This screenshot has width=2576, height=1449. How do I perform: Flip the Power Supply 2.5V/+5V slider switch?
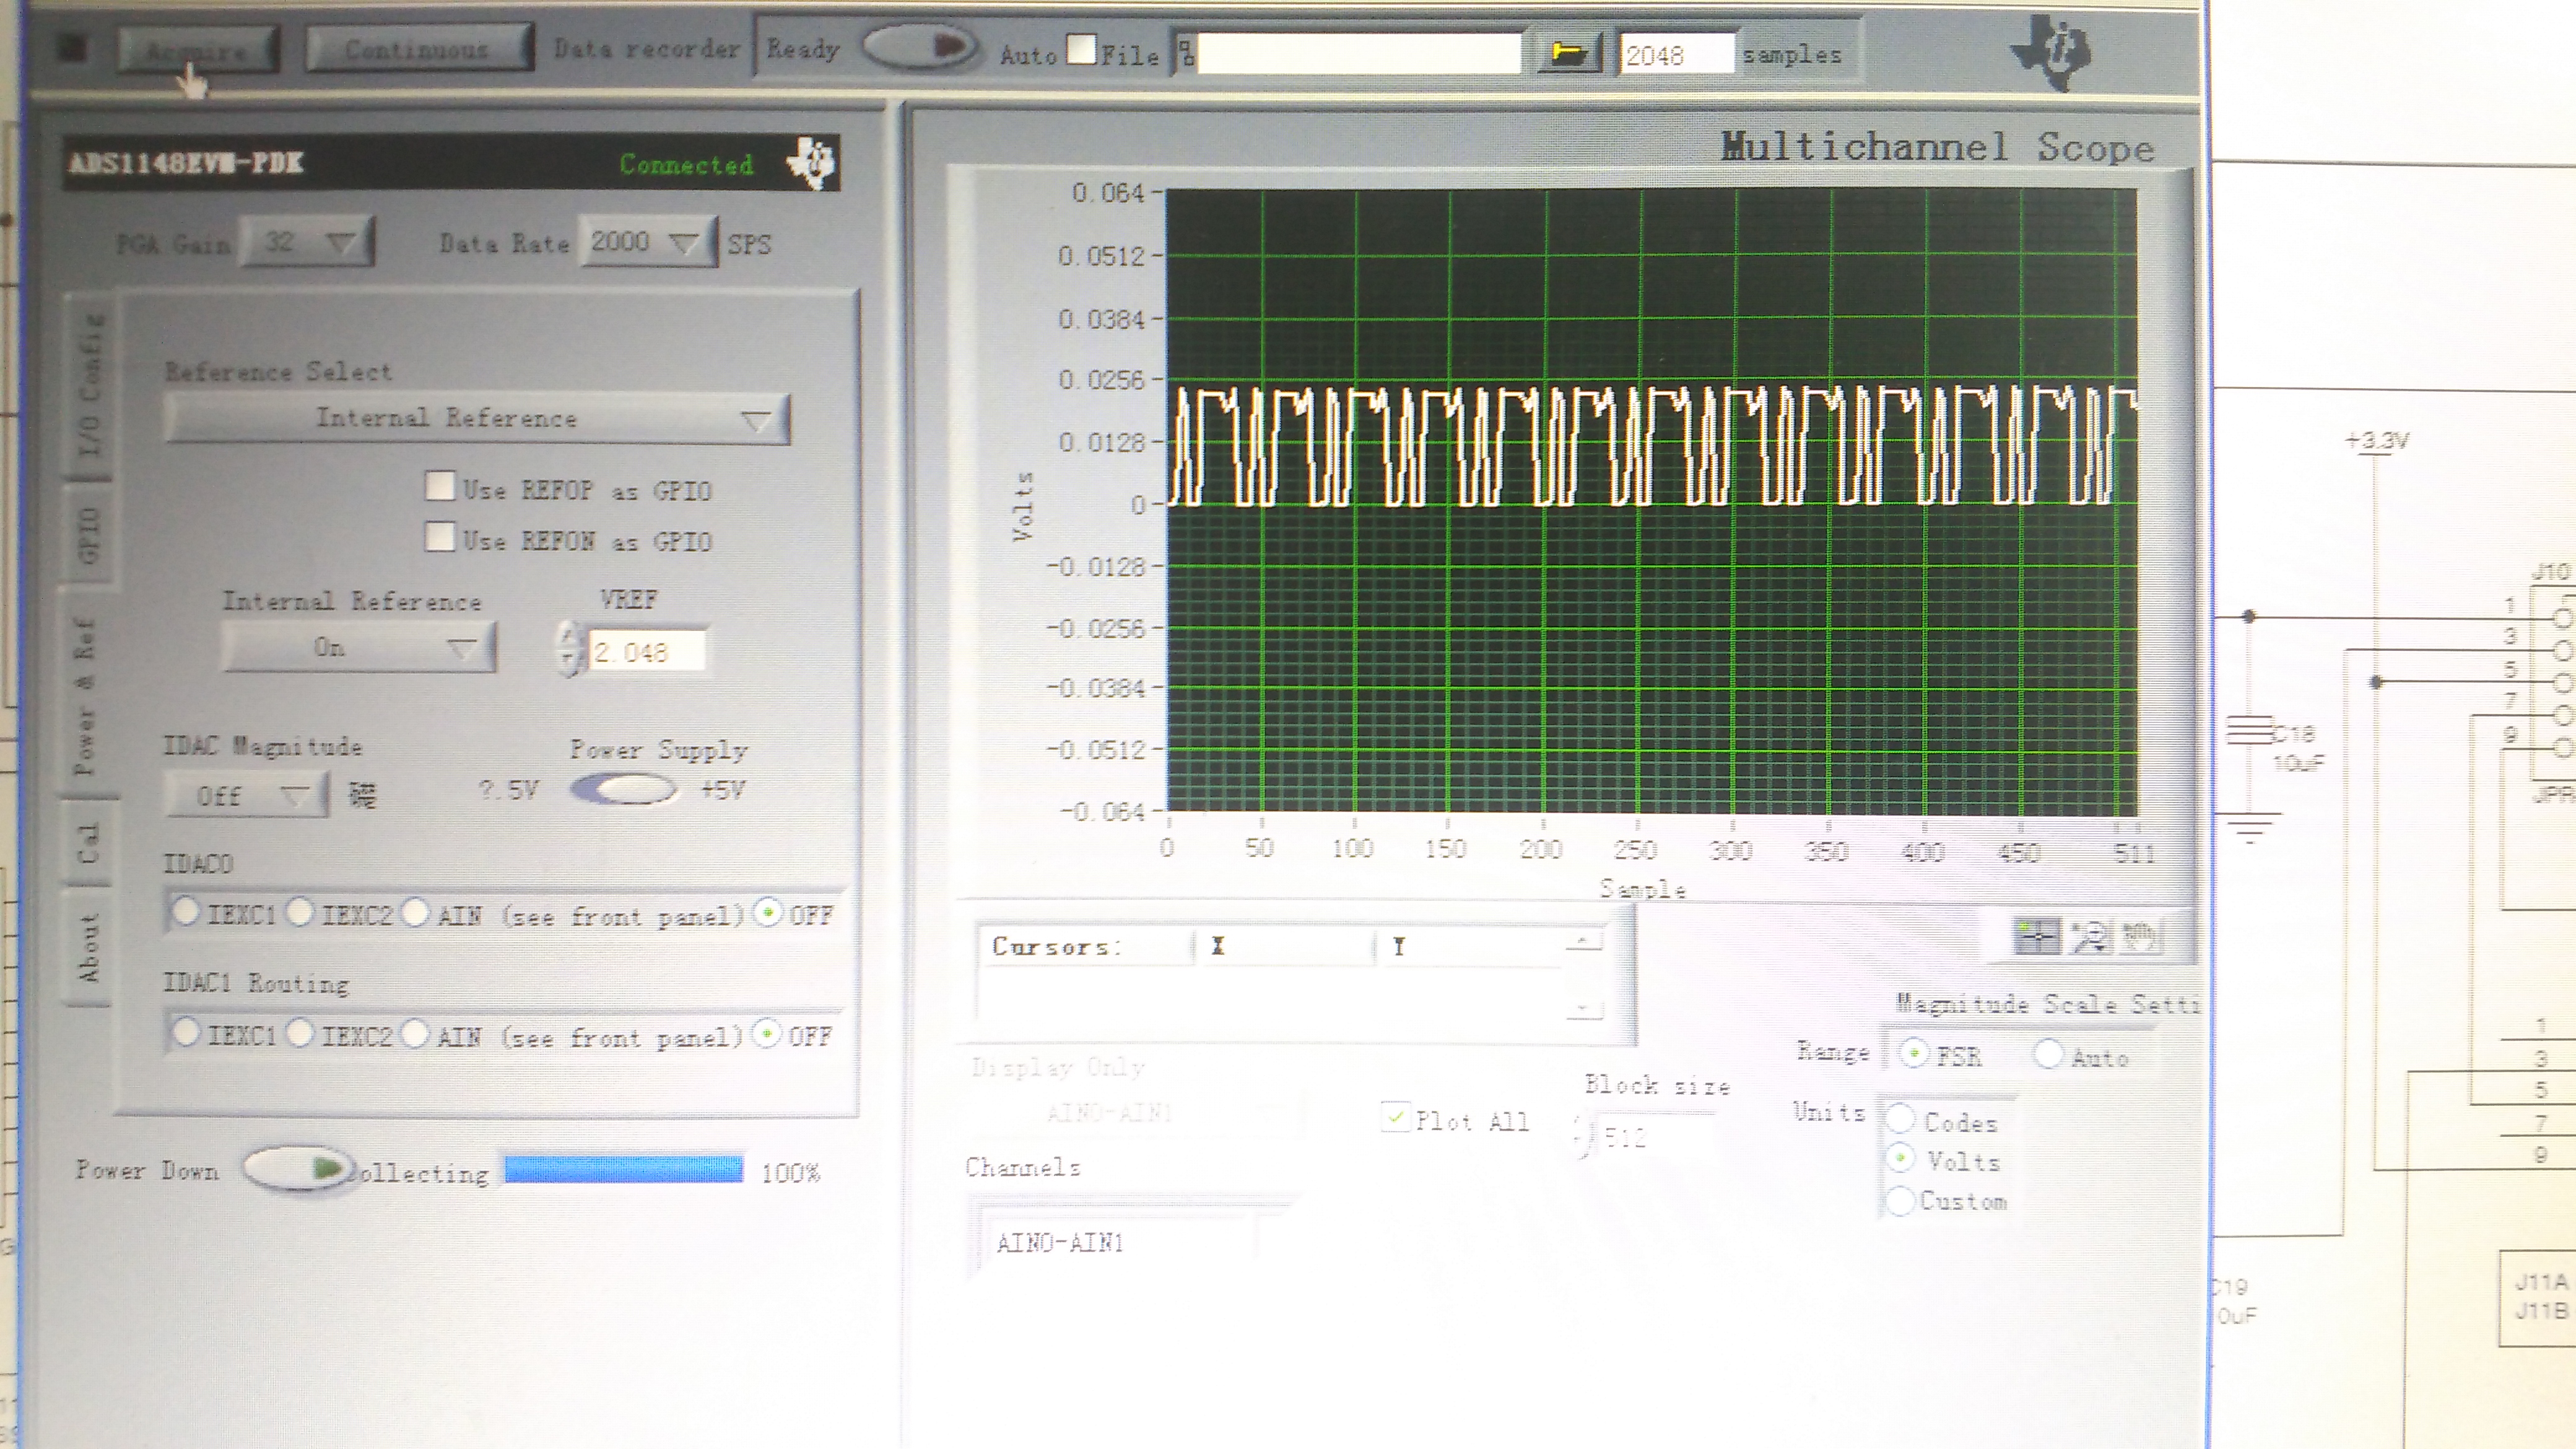(624, 789)
